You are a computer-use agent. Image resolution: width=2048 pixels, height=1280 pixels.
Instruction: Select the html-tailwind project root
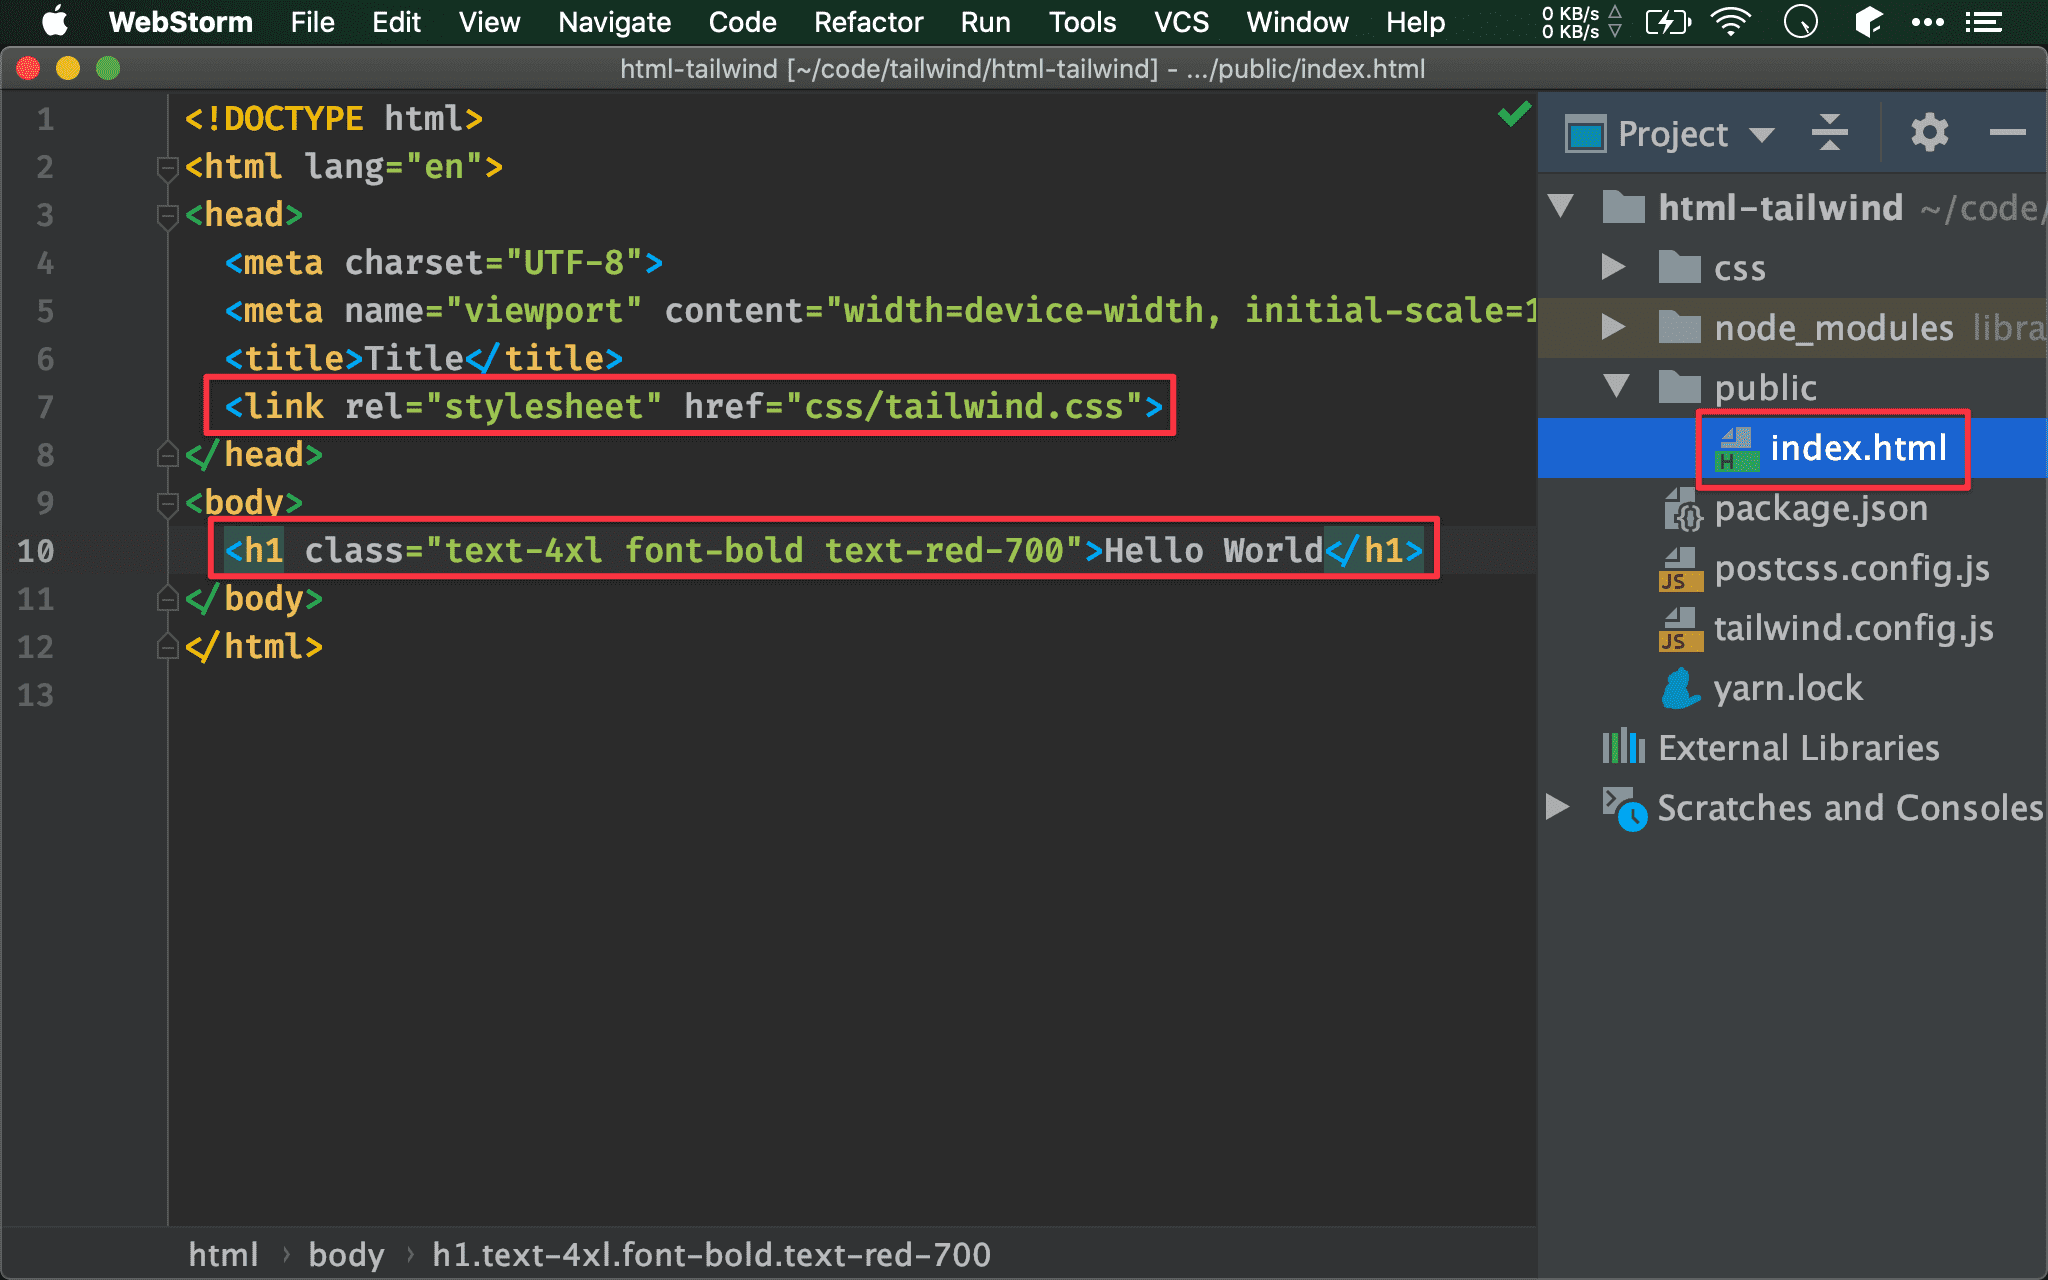(x=1780, y=208)
